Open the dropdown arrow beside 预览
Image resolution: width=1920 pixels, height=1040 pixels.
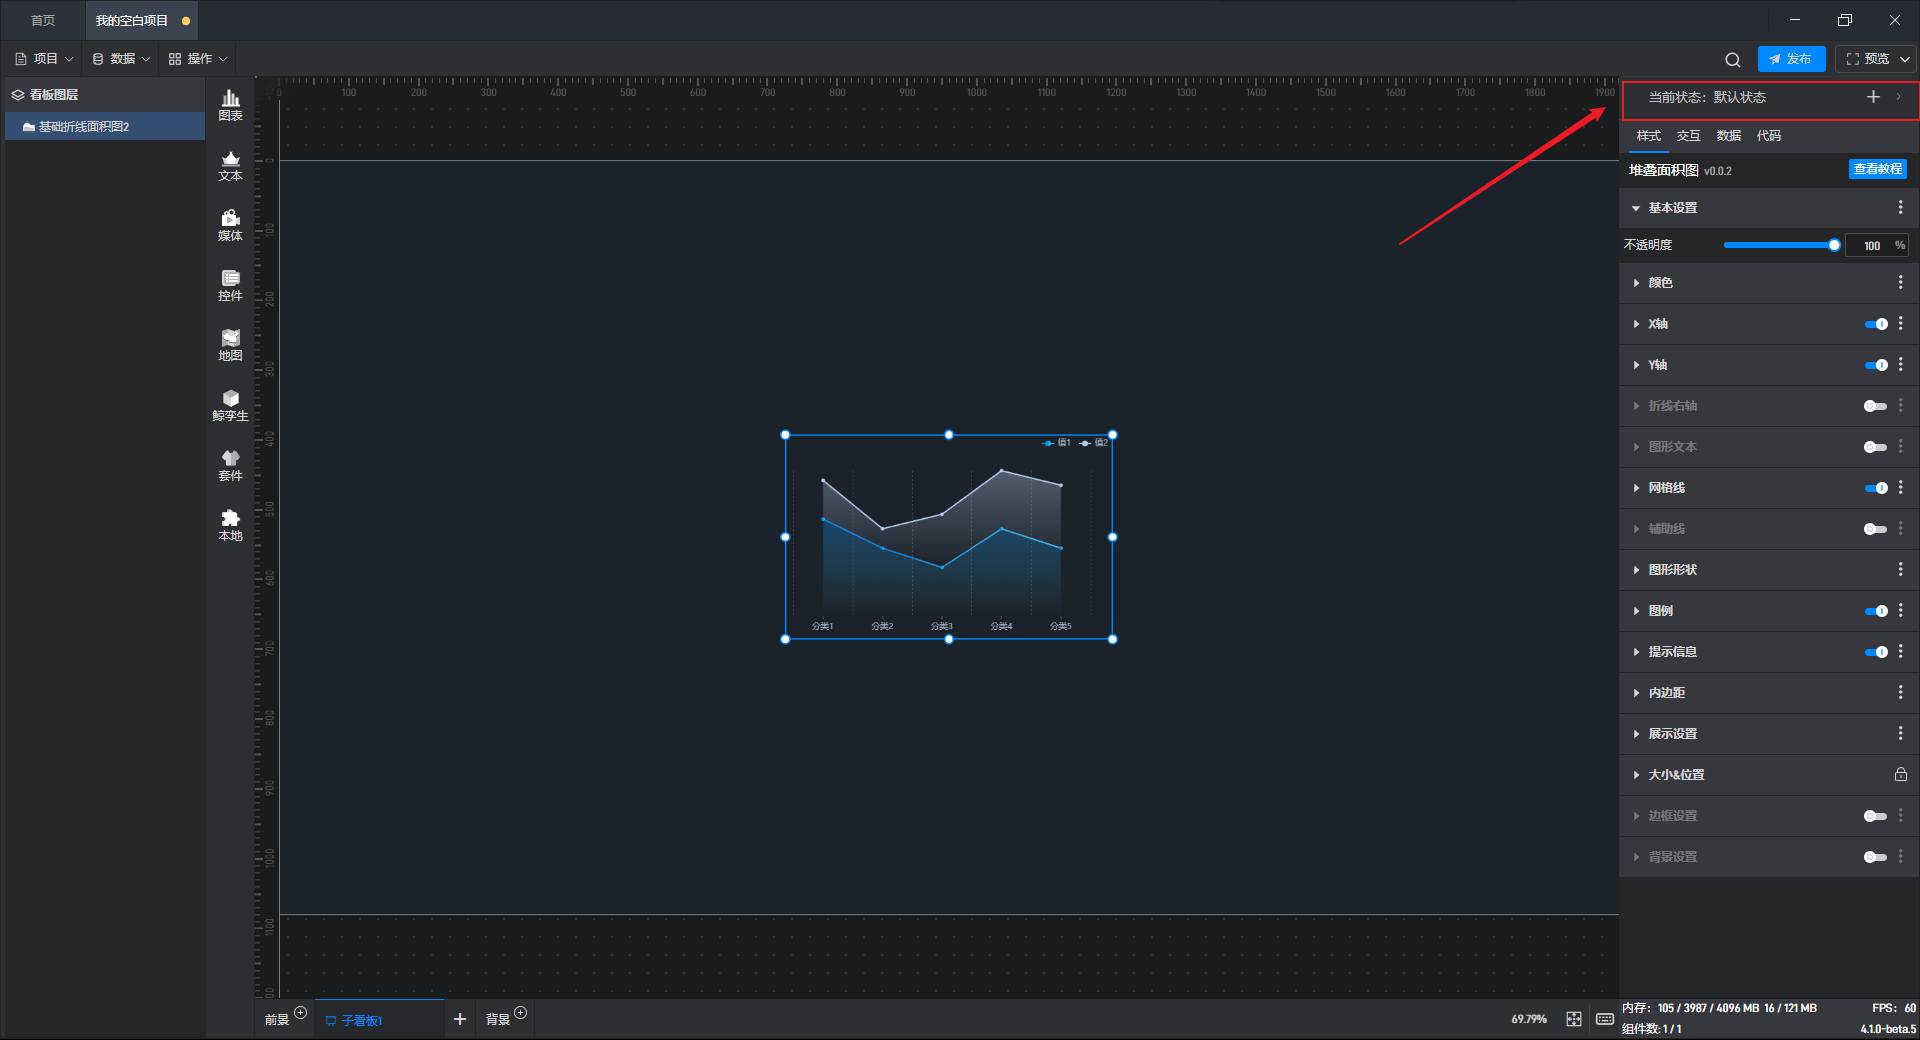1905,59
